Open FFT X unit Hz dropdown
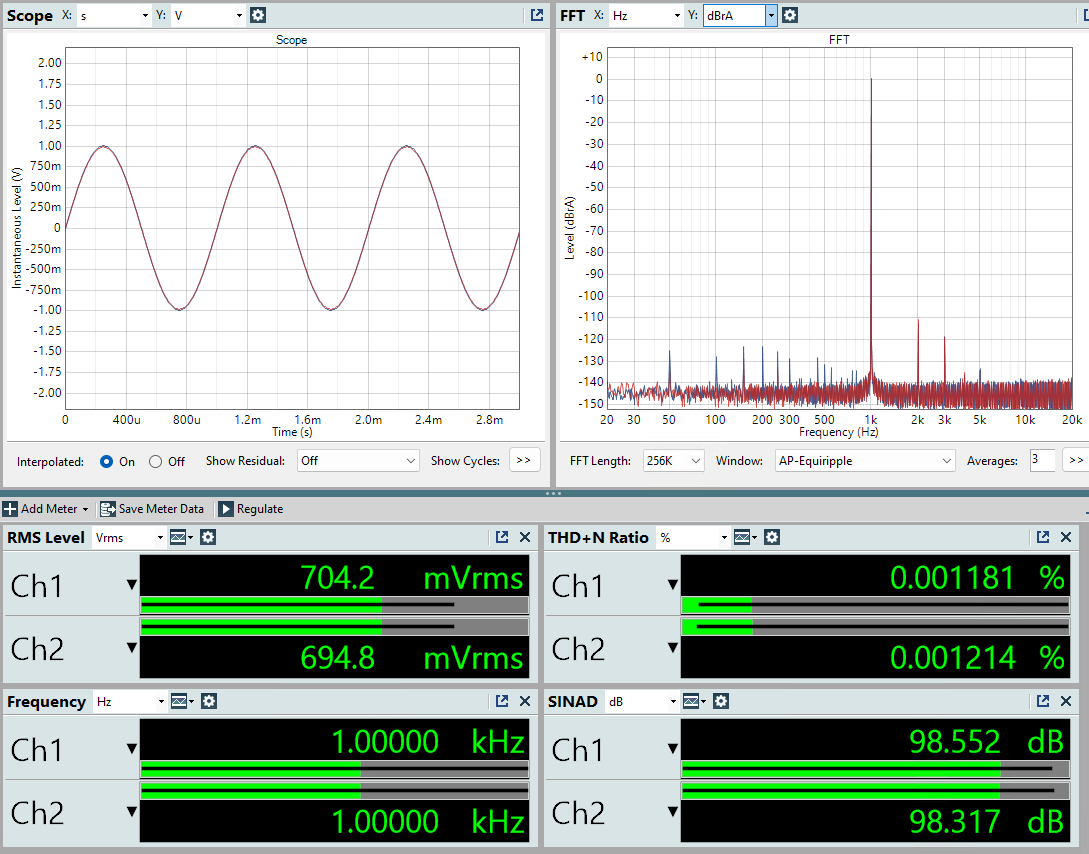 pyautogui.click(x=646, y=15)
